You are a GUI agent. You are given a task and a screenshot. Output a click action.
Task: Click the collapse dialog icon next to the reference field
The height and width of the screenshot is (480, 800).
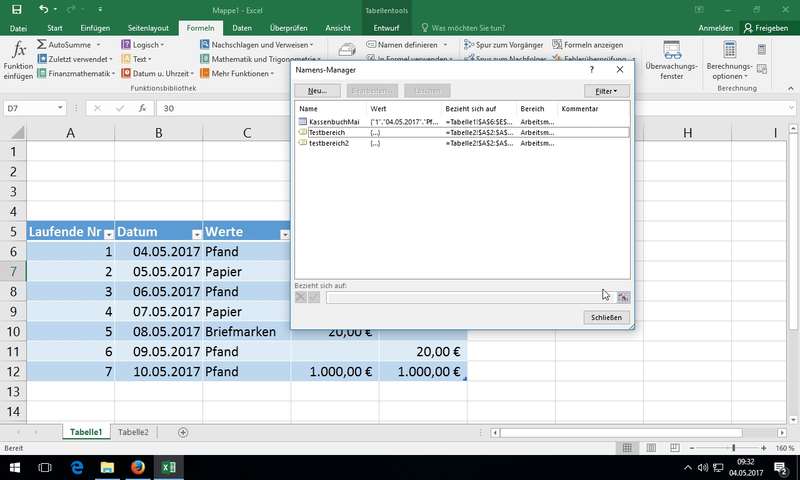(x=623, y=297)
